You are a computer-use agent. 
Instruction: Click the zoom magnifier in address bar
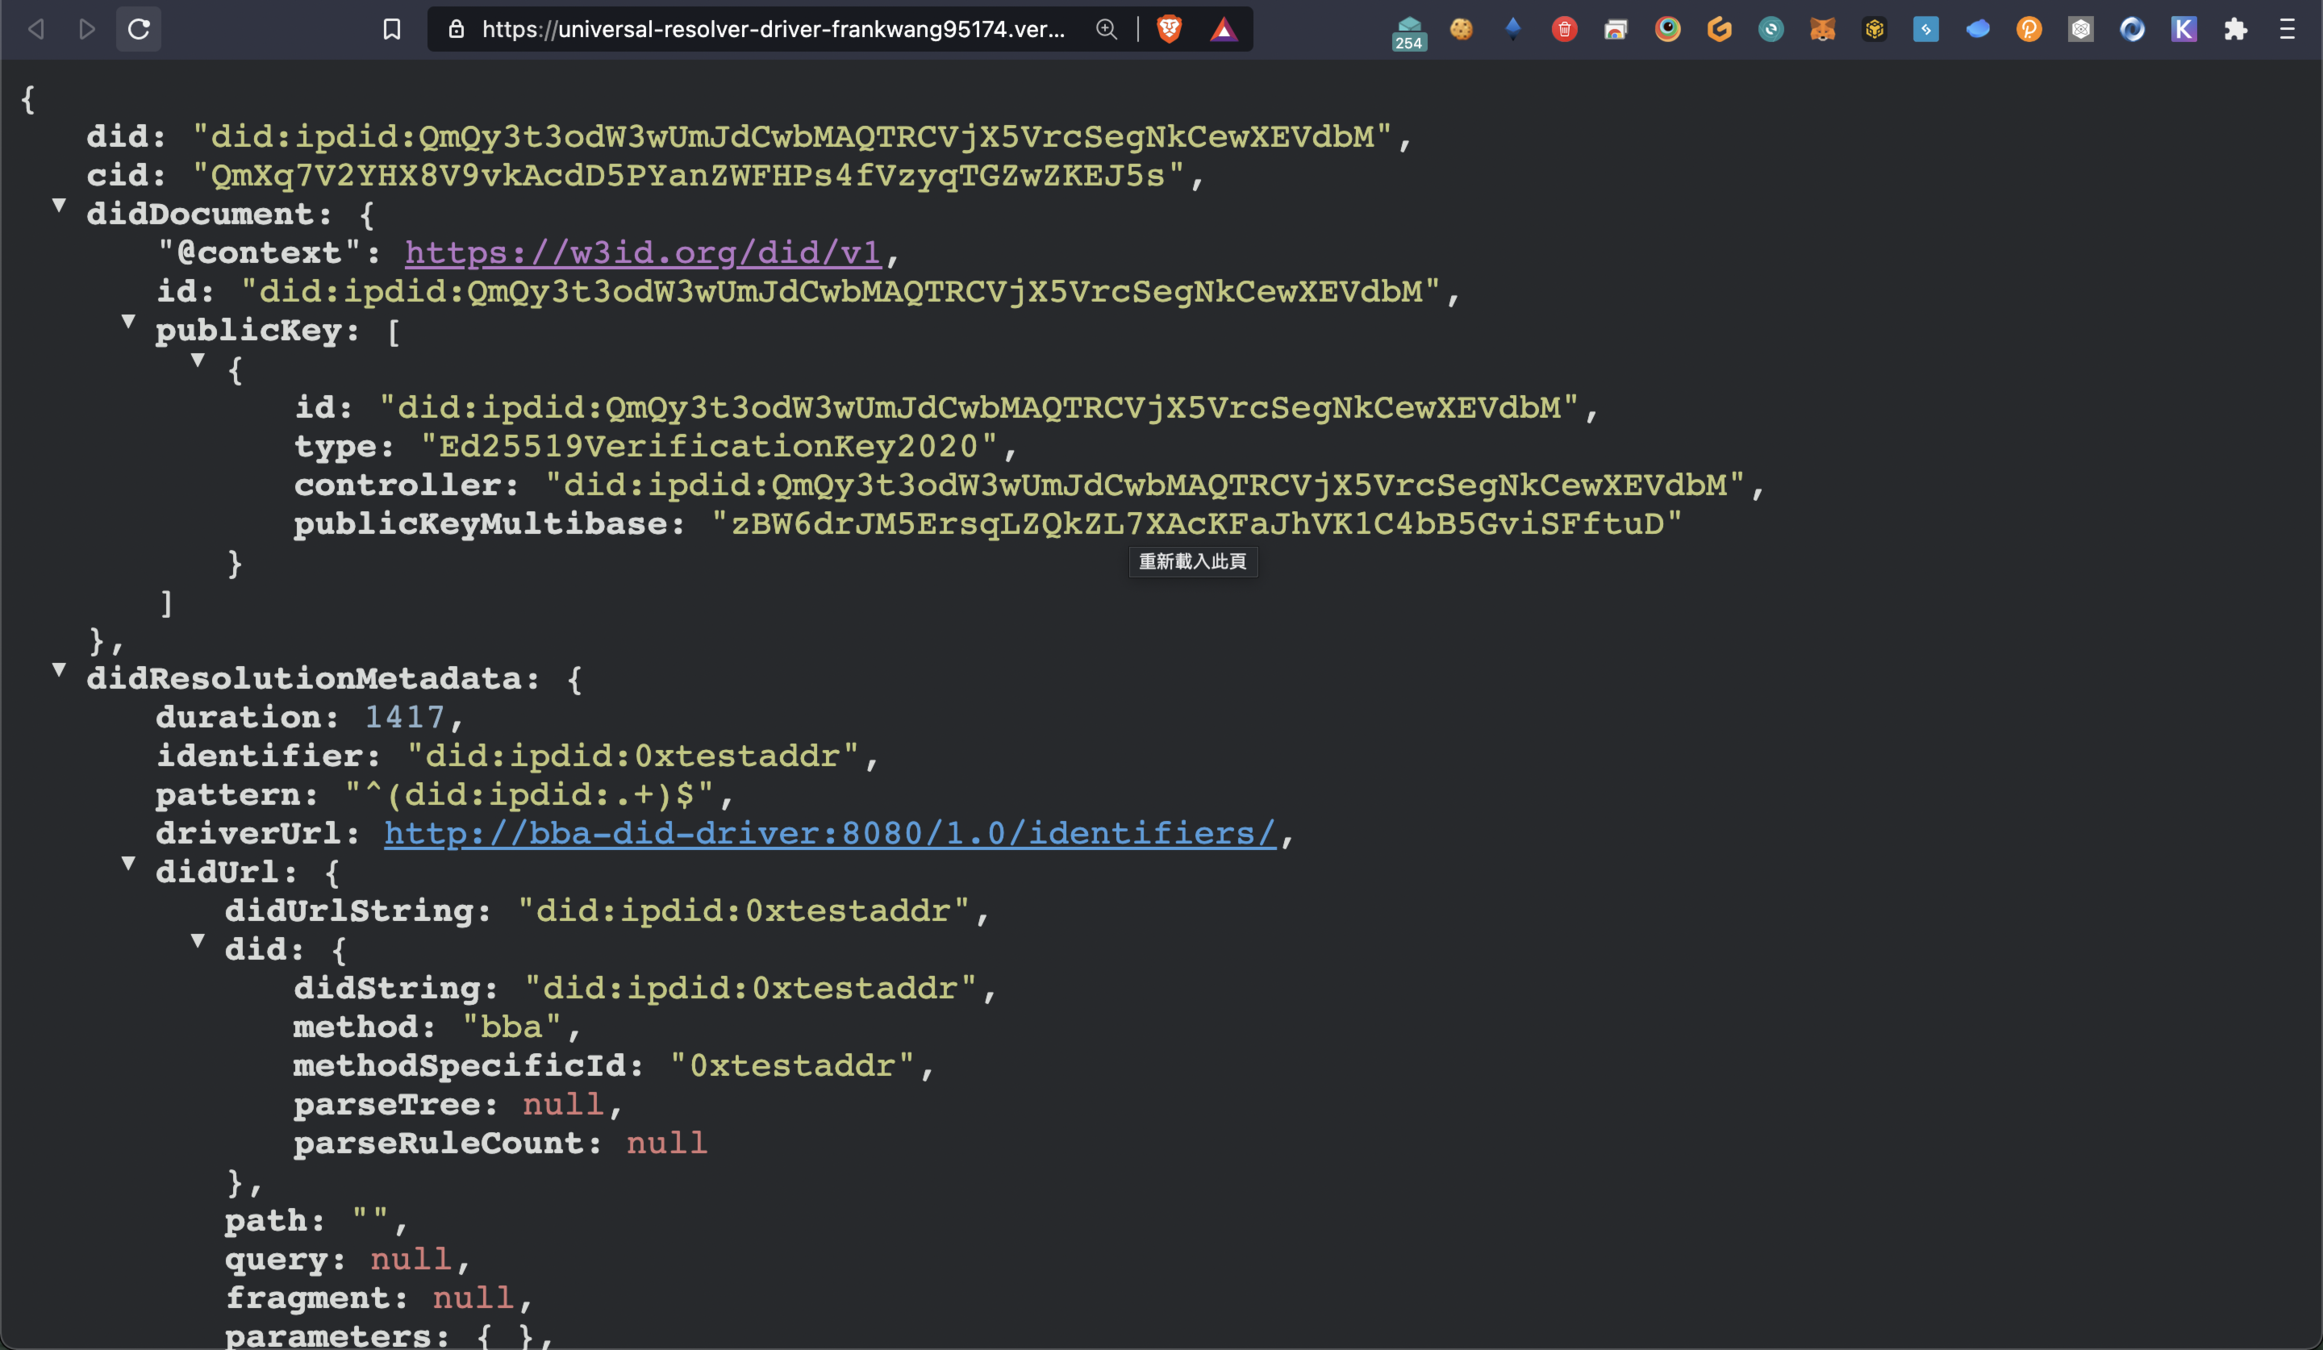1106,29
